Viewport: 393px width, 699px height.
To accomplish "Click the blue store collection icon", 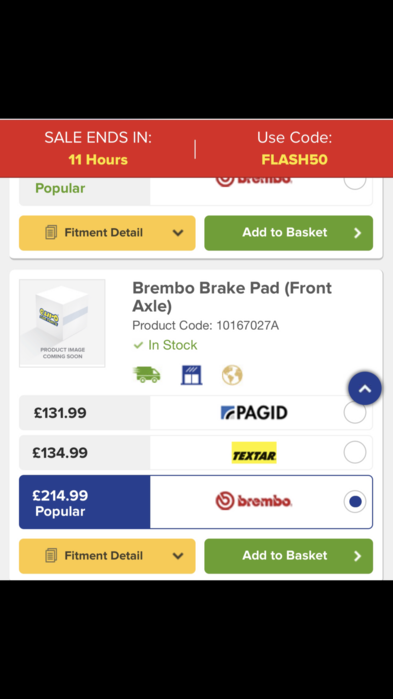I will click(192, 375).
